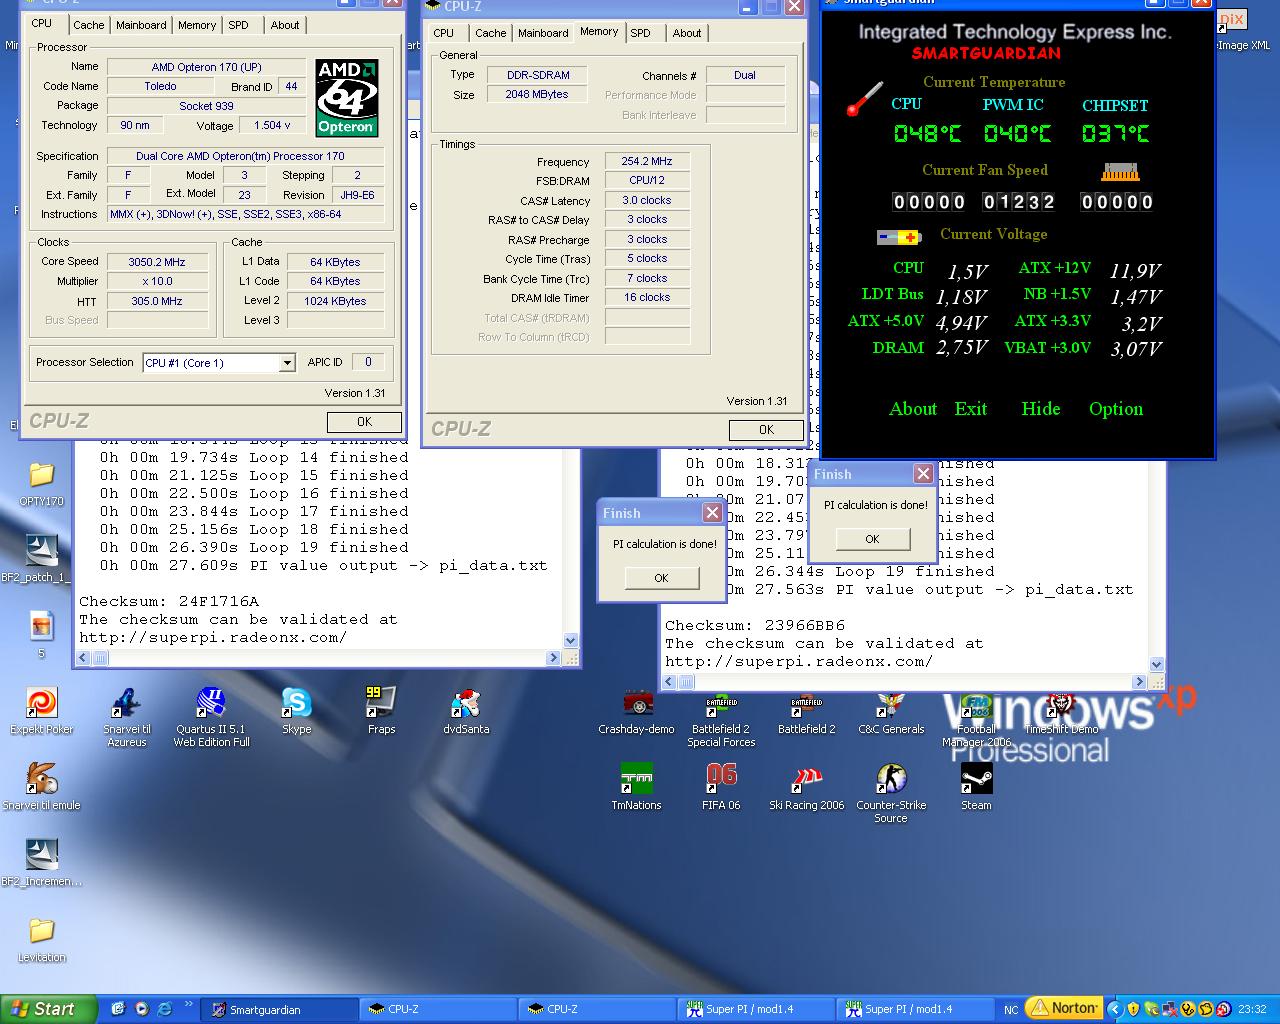Open the Steam desktop shortcut

(976, 786)
